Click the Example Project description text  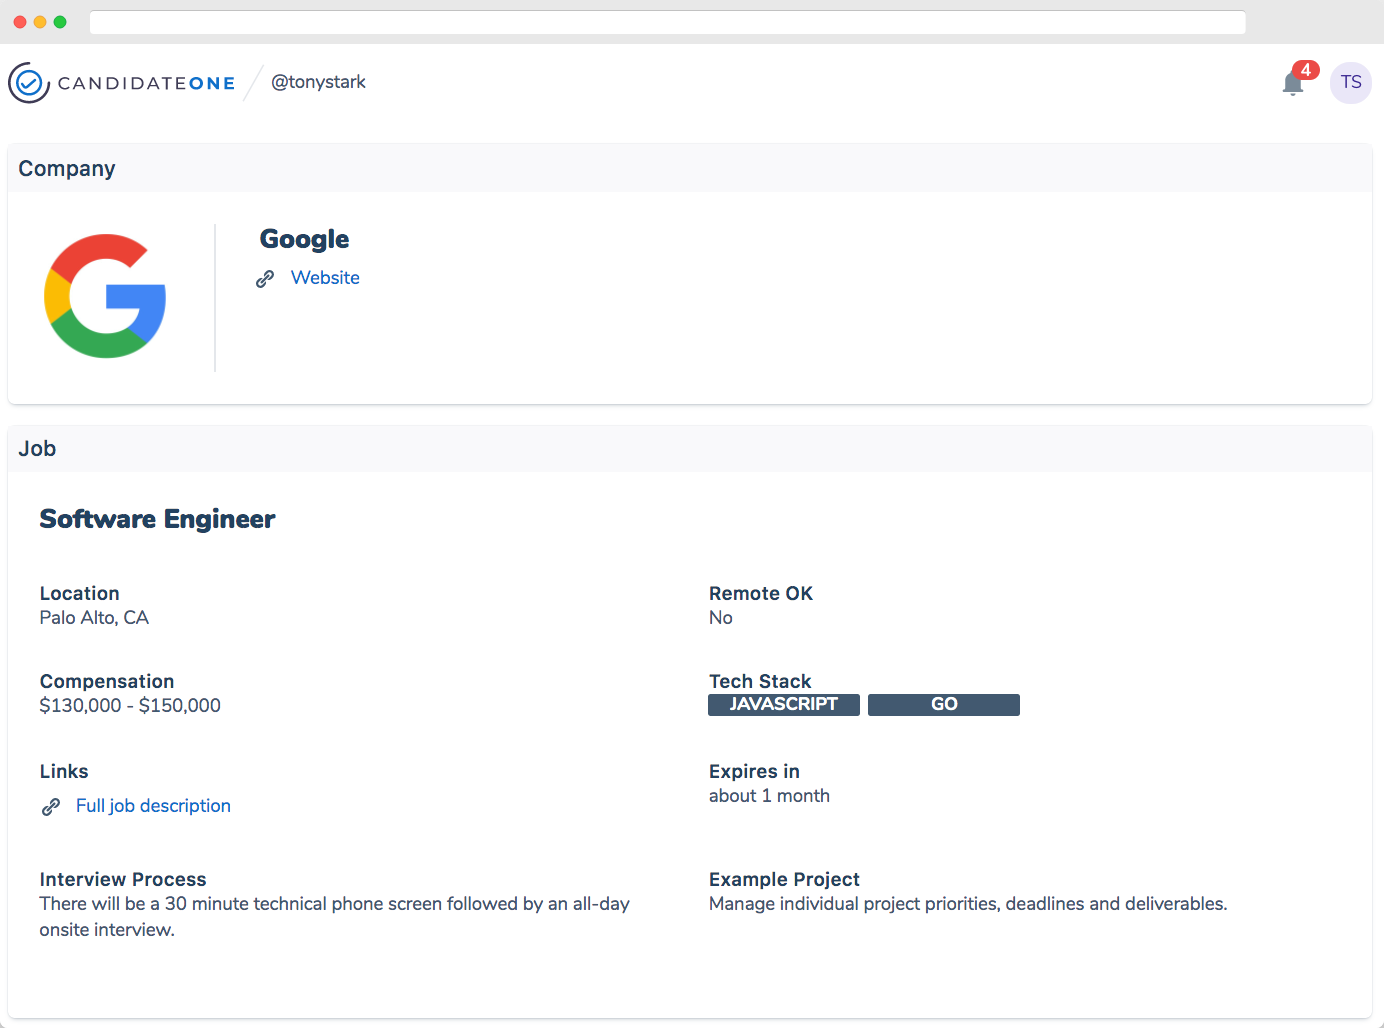click(x=968, y=904)
